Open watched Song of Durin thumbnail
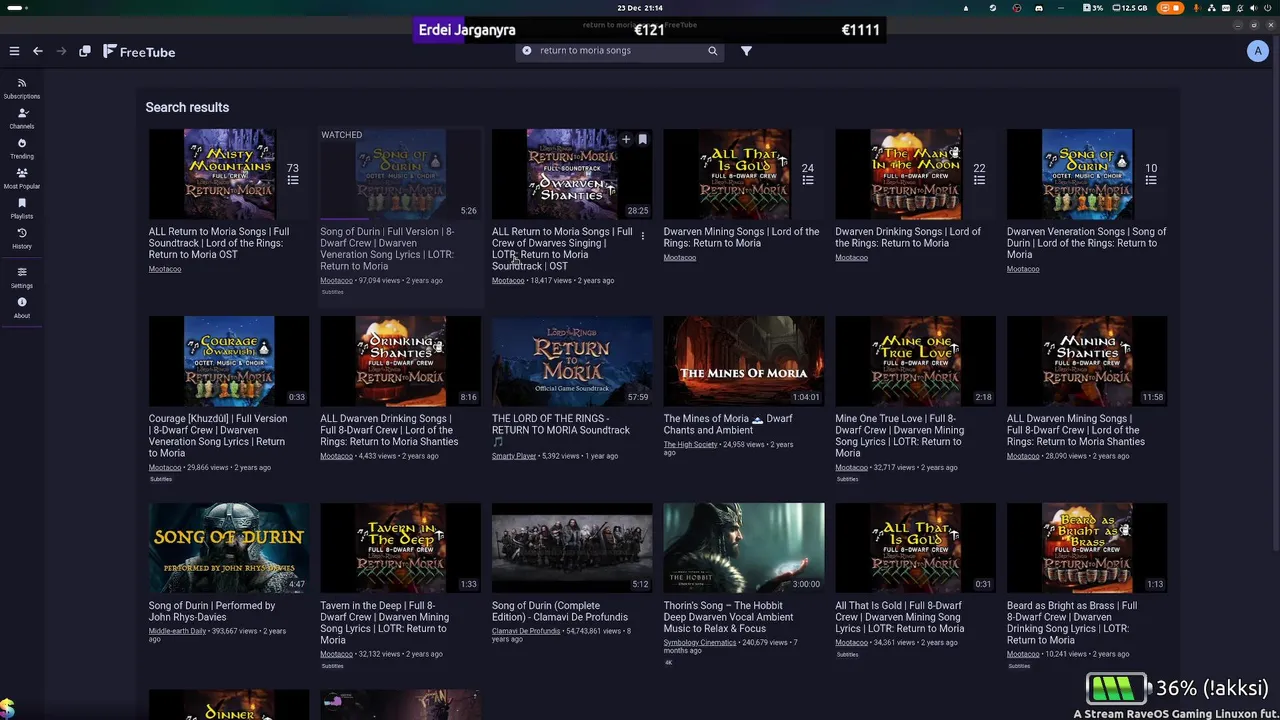The width and height of the screenshot is (1280, 720). [x=400, y=174]
